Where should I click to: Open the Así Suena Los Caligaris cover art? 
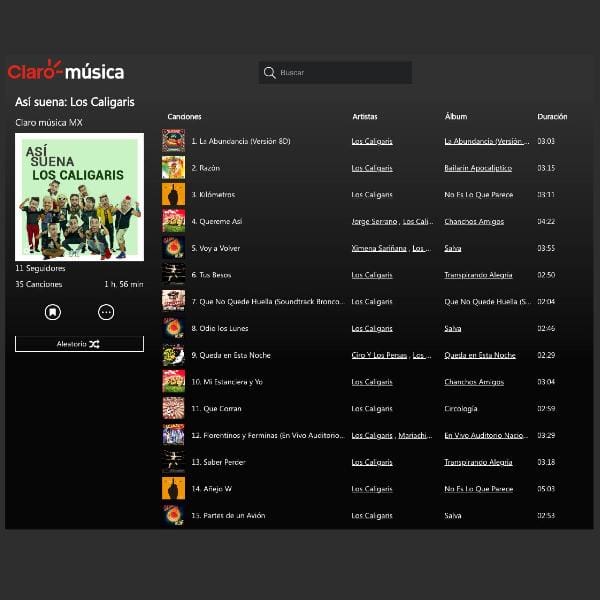coord(79,197)
